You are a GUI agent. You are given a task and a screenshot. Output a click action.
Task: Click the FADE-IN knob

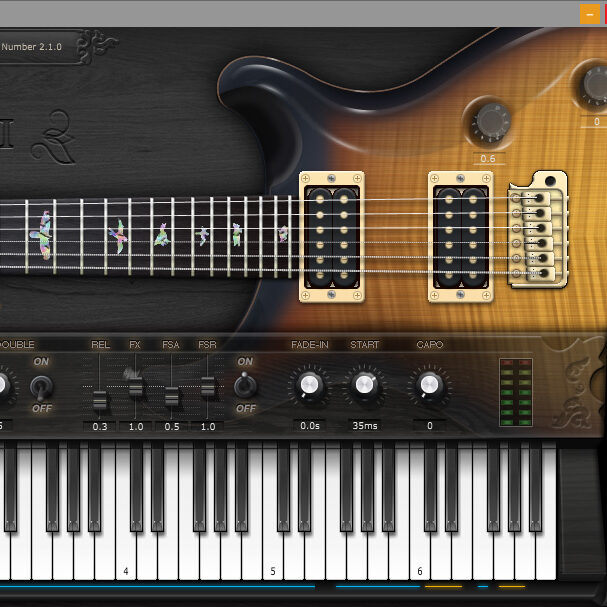point(309,384)
